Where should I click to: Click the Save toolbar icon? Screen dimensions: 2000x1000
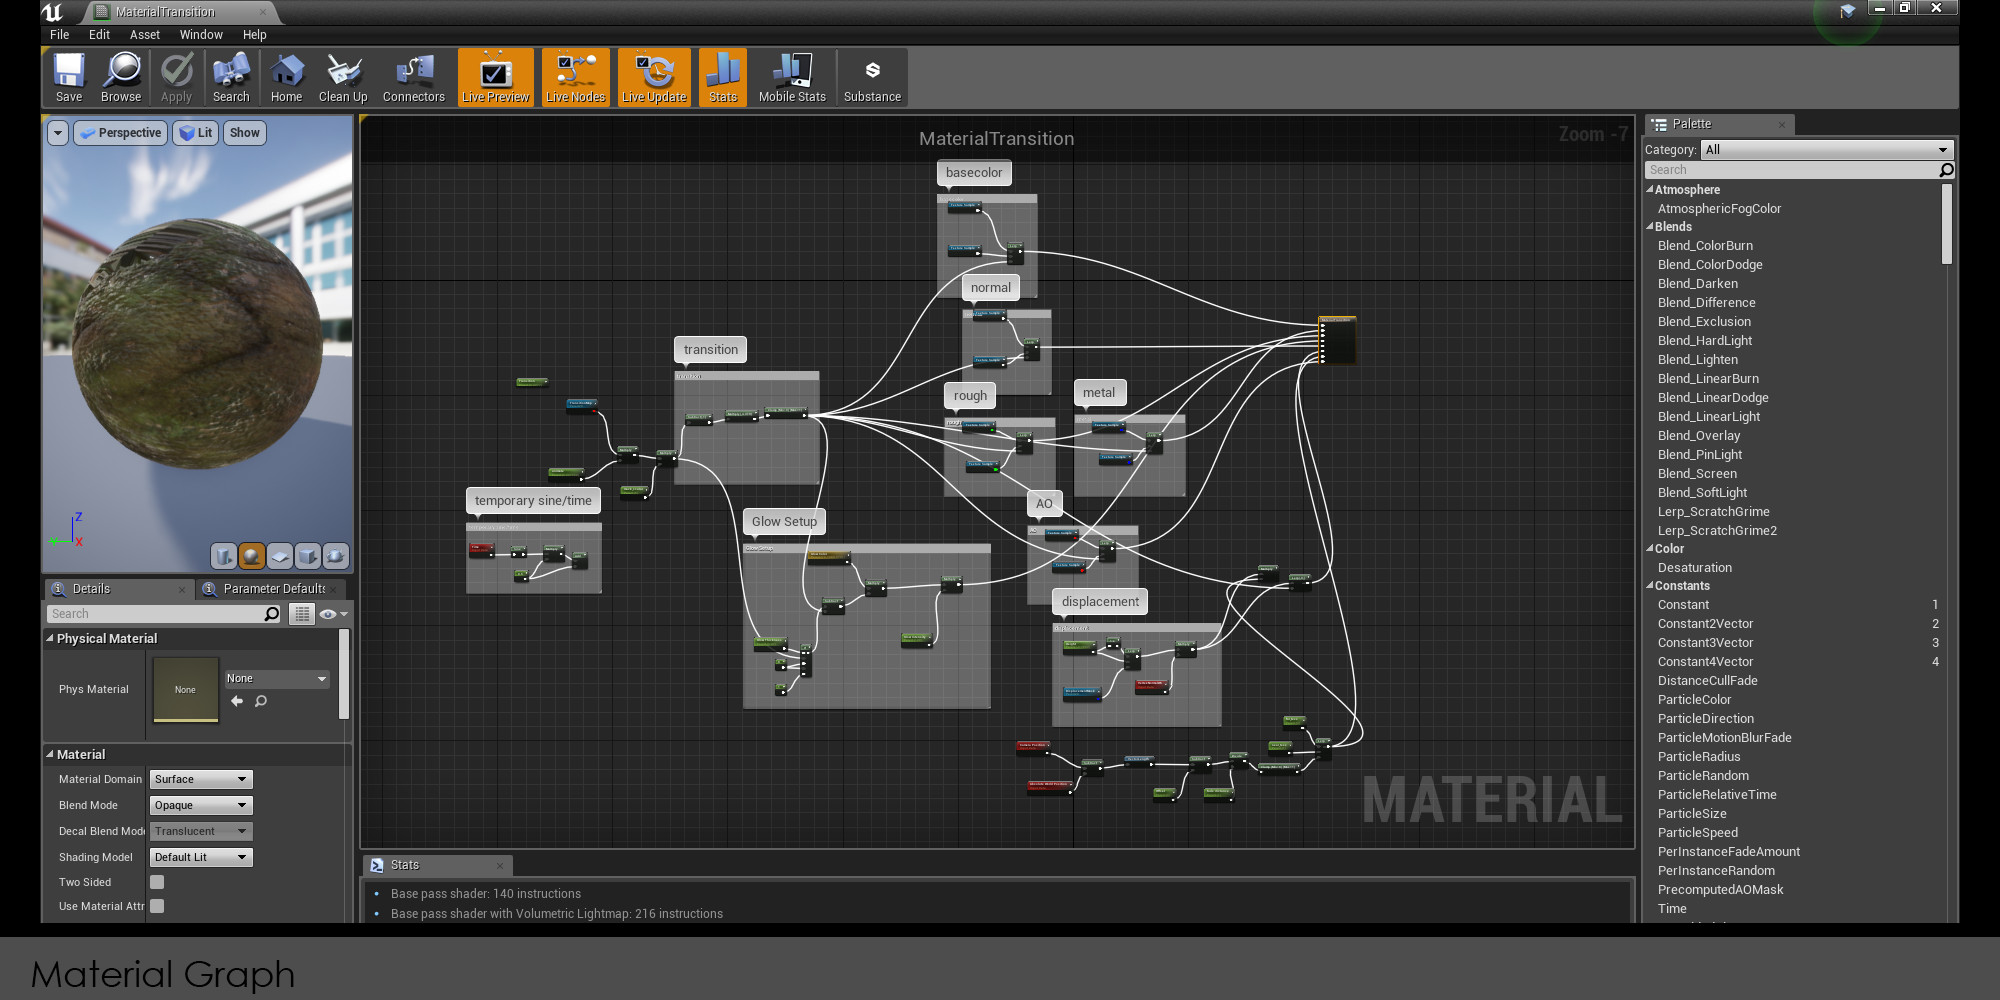(x=69, y=77)
